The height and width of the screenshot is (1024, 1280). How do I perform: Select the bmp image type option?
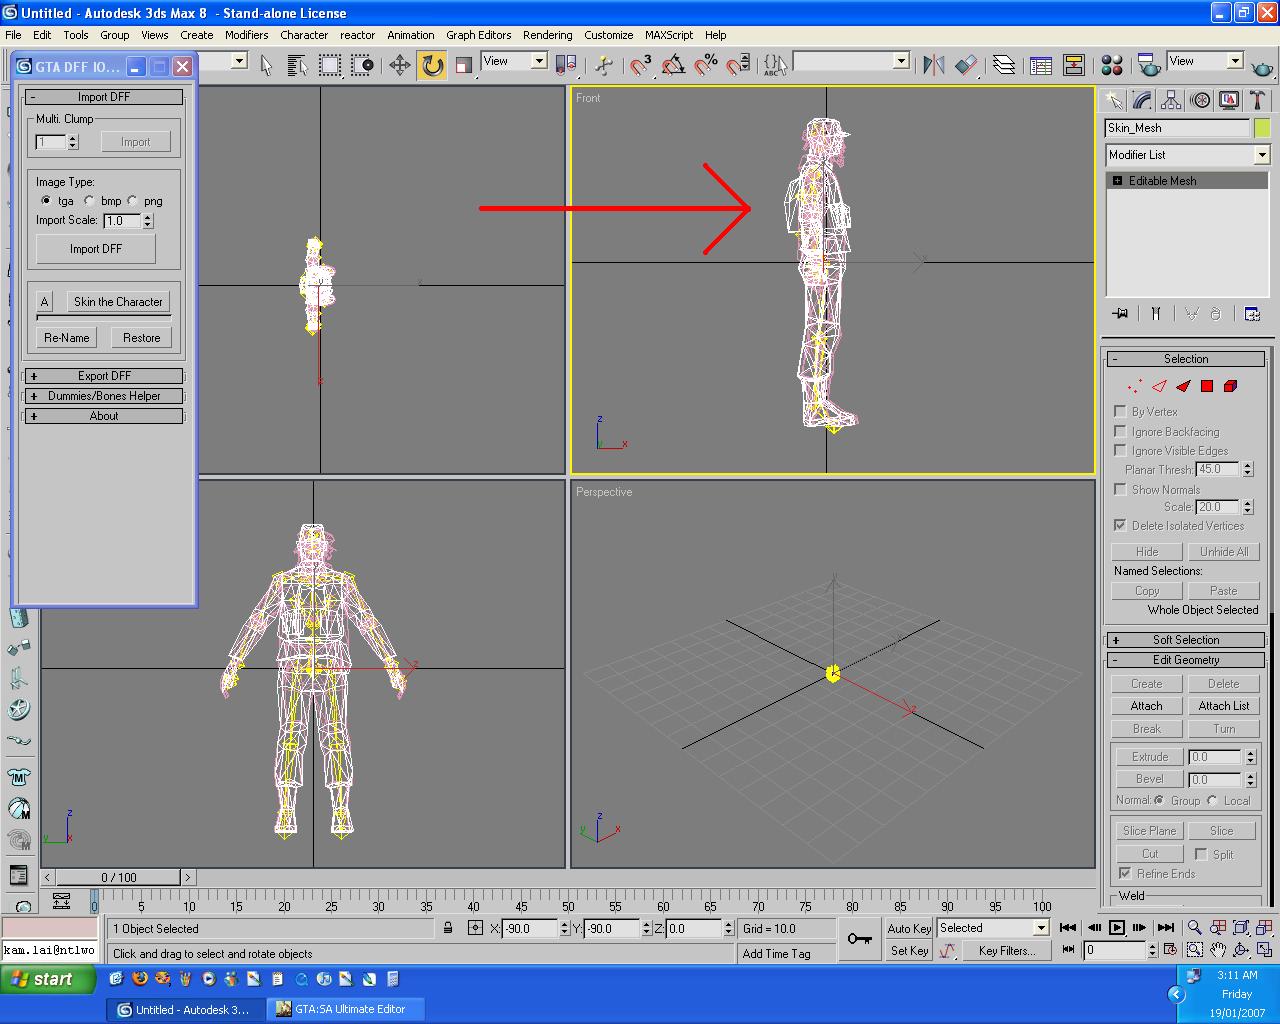90,201
